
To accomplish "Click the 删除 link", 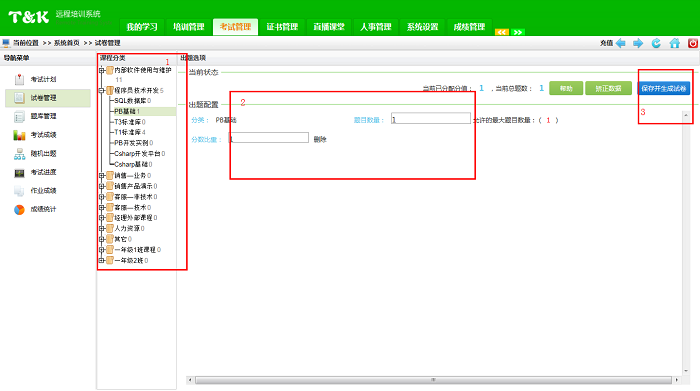I will tap(320, 139).
